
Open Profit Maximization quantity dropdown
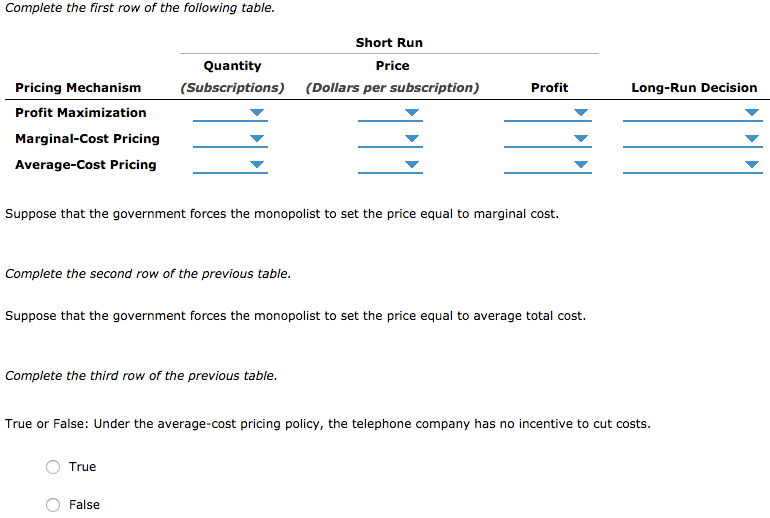tap(232, 113)
